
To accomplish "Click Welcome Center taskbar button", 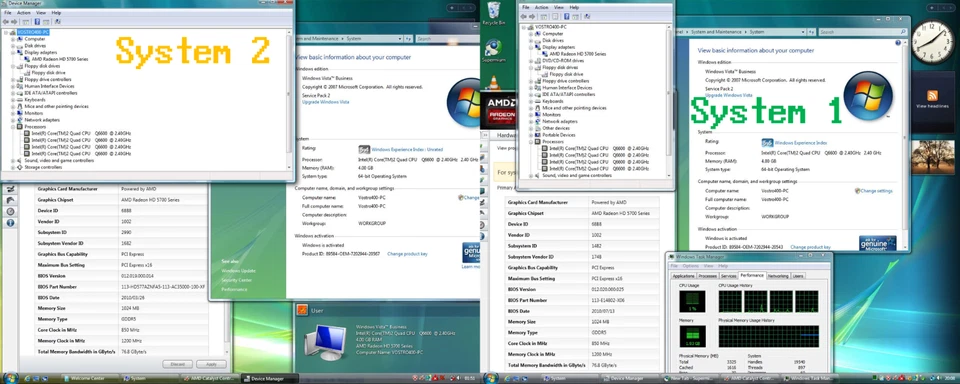I will (x=89, y=378).
